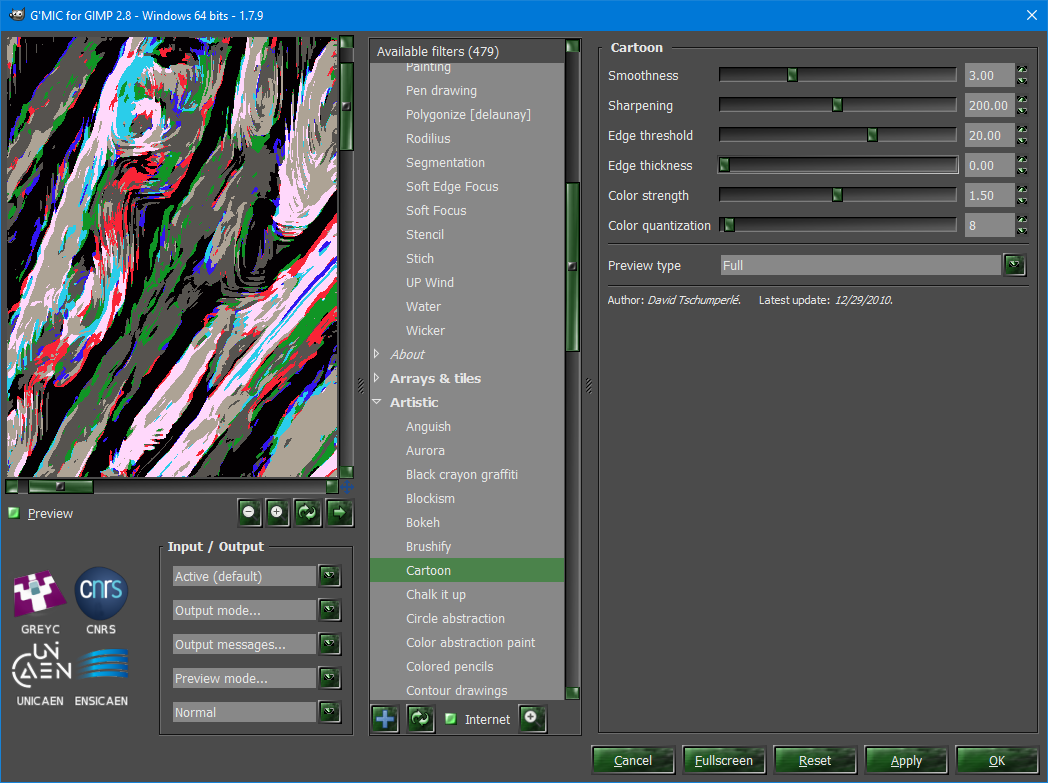Toggle the Preview checkbox
This screenshot has width=1048, height=783.
pos(13,513)
